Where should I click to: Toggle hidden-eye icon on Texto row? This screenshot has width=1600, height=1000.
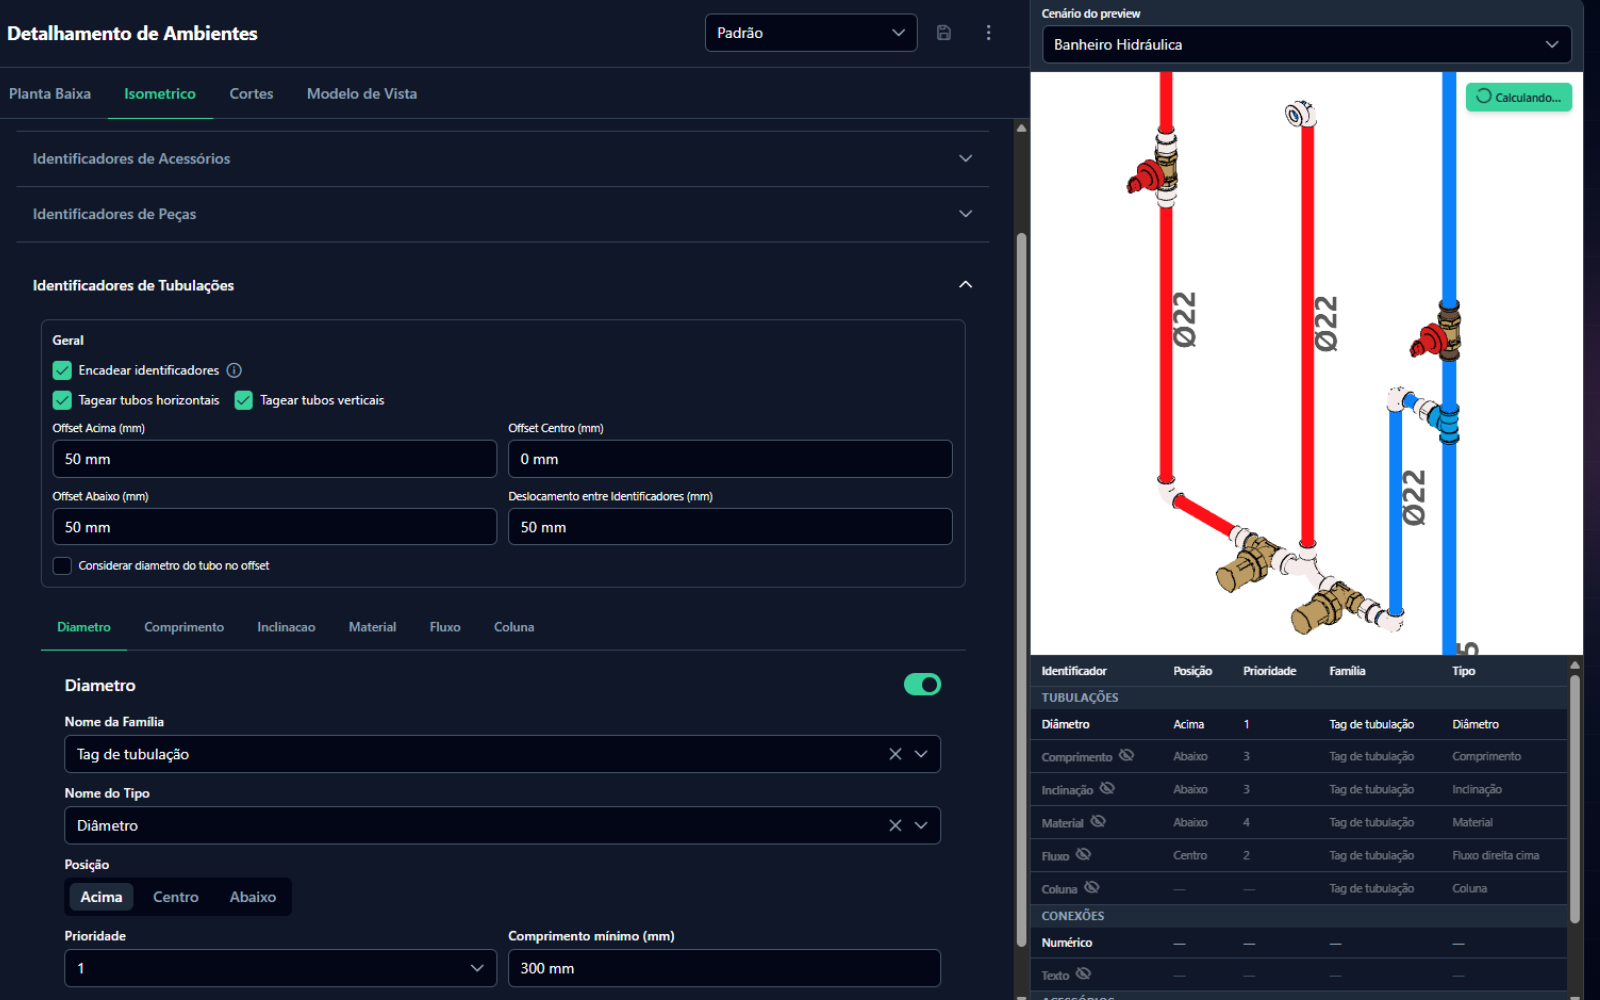tap(1083, 973)
